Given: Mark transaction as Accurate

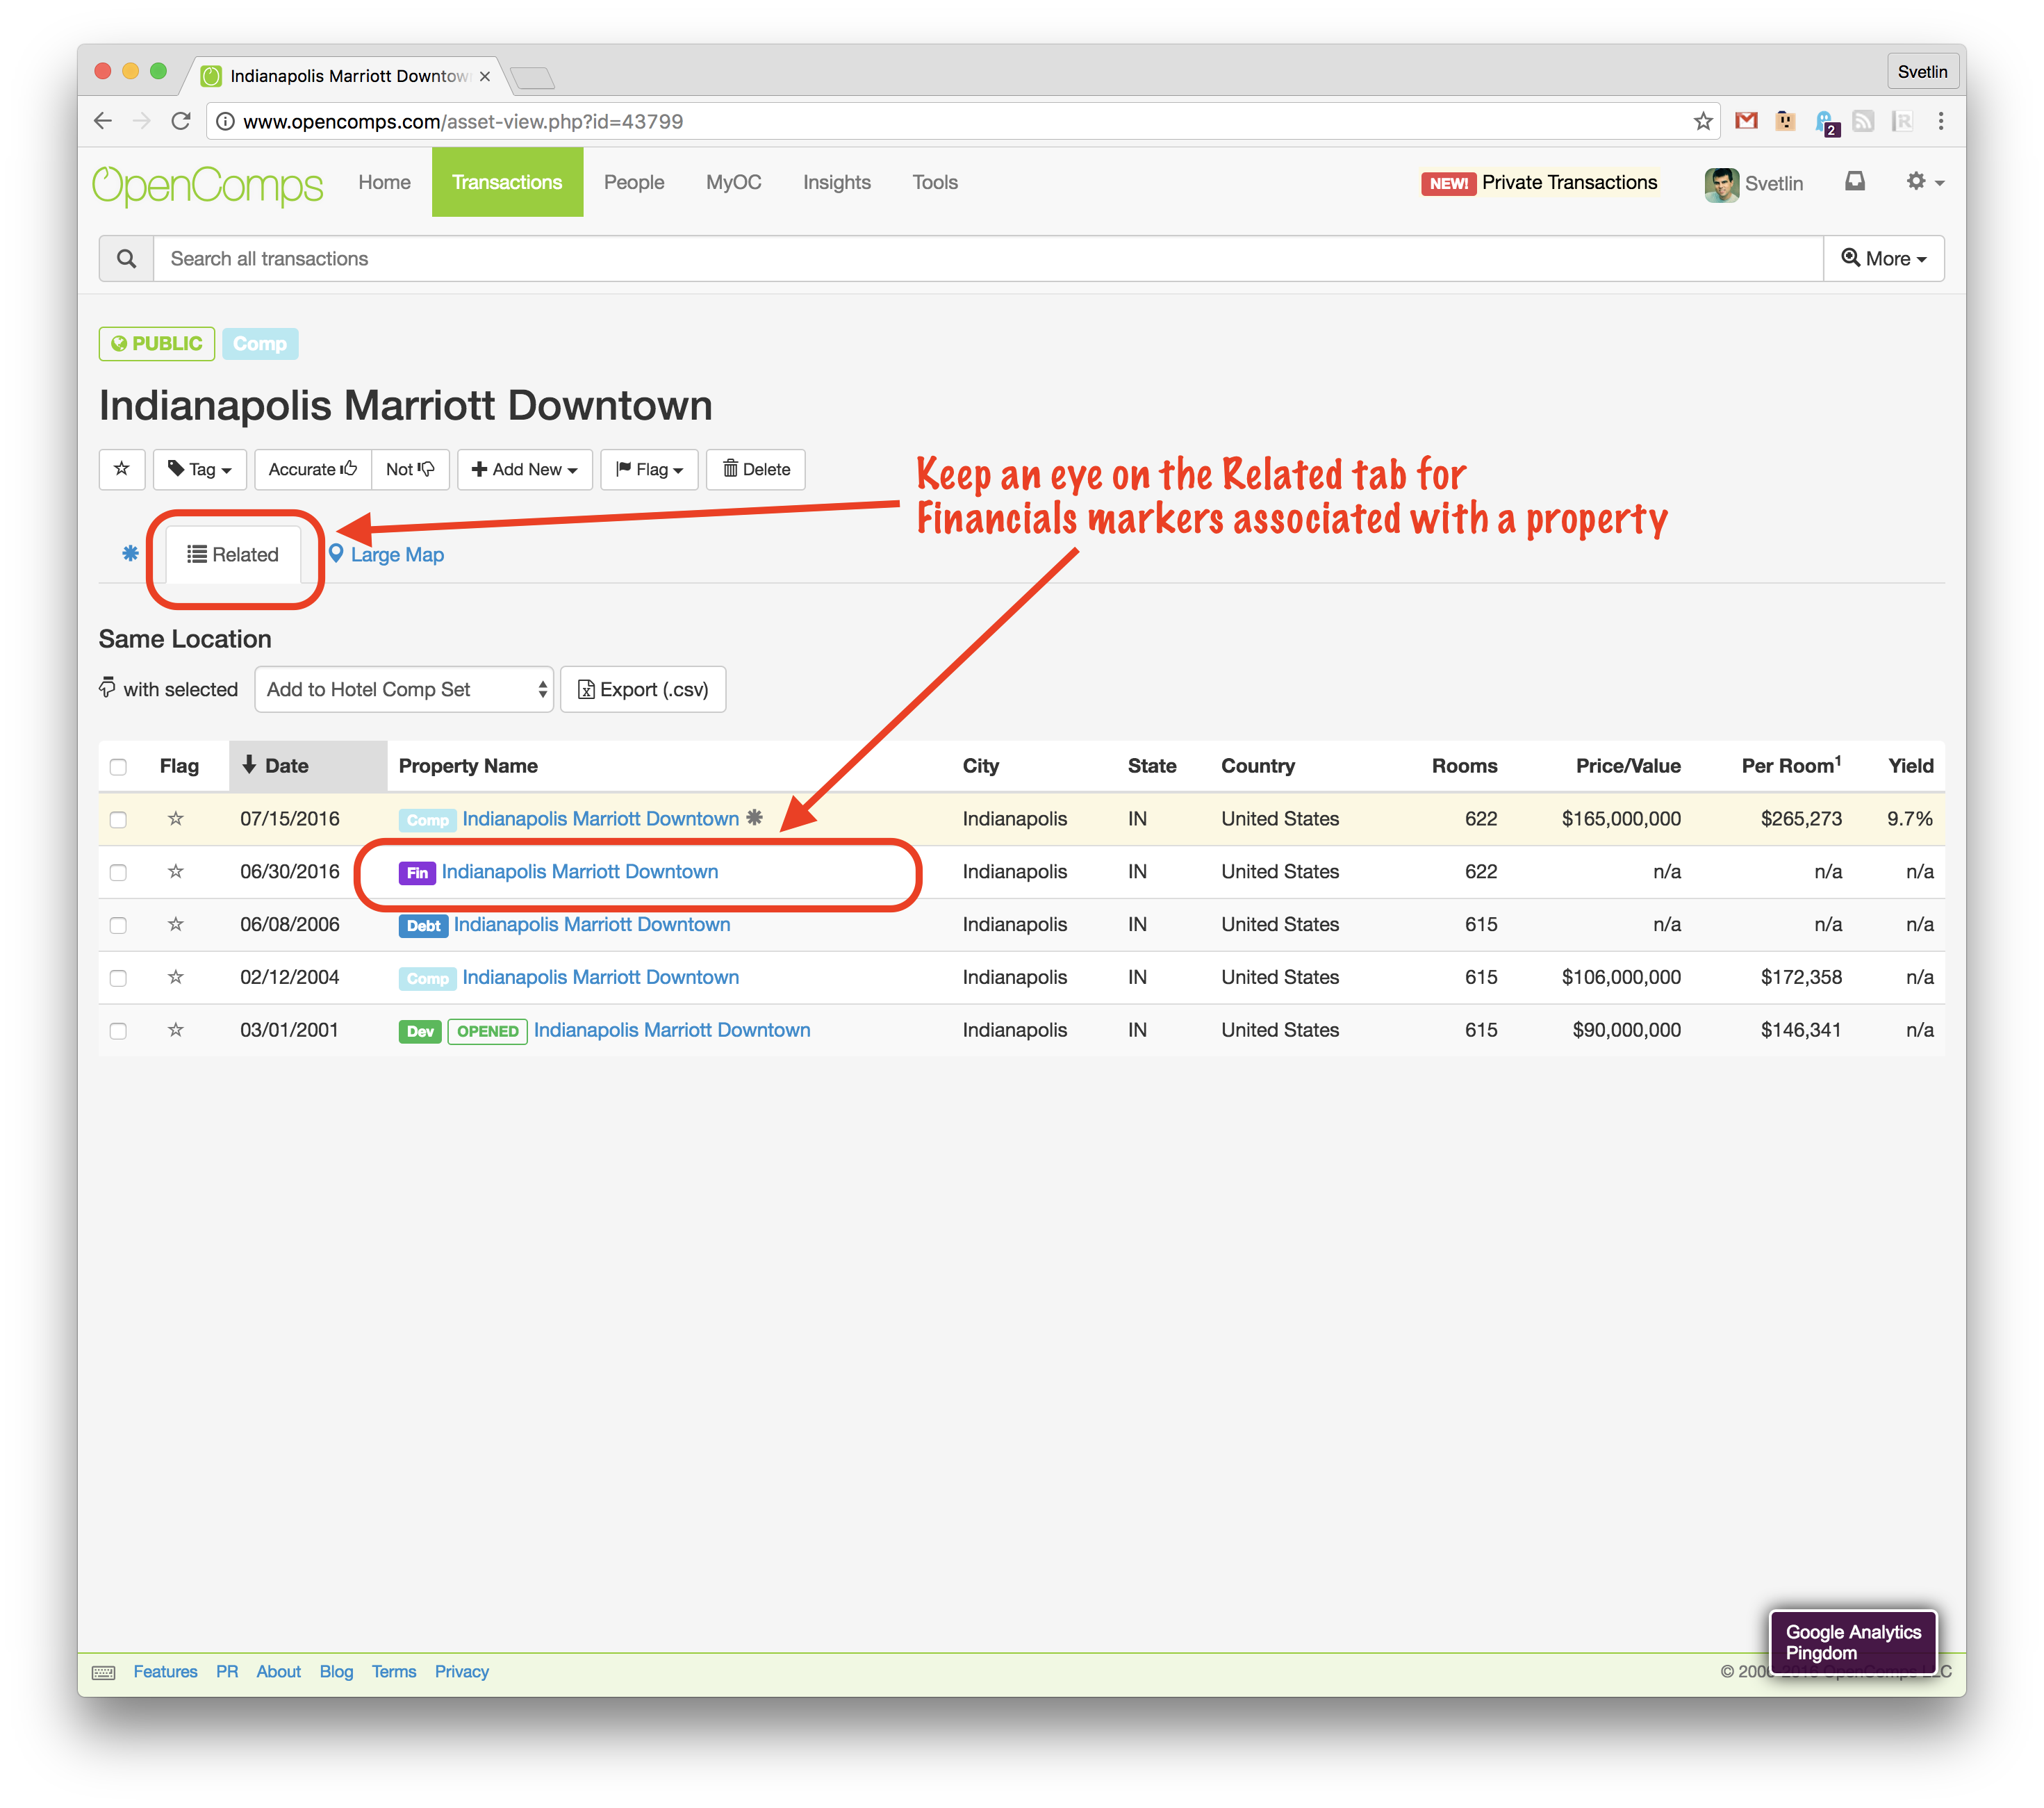Looking at the screenshot, I should pos(313,469).
